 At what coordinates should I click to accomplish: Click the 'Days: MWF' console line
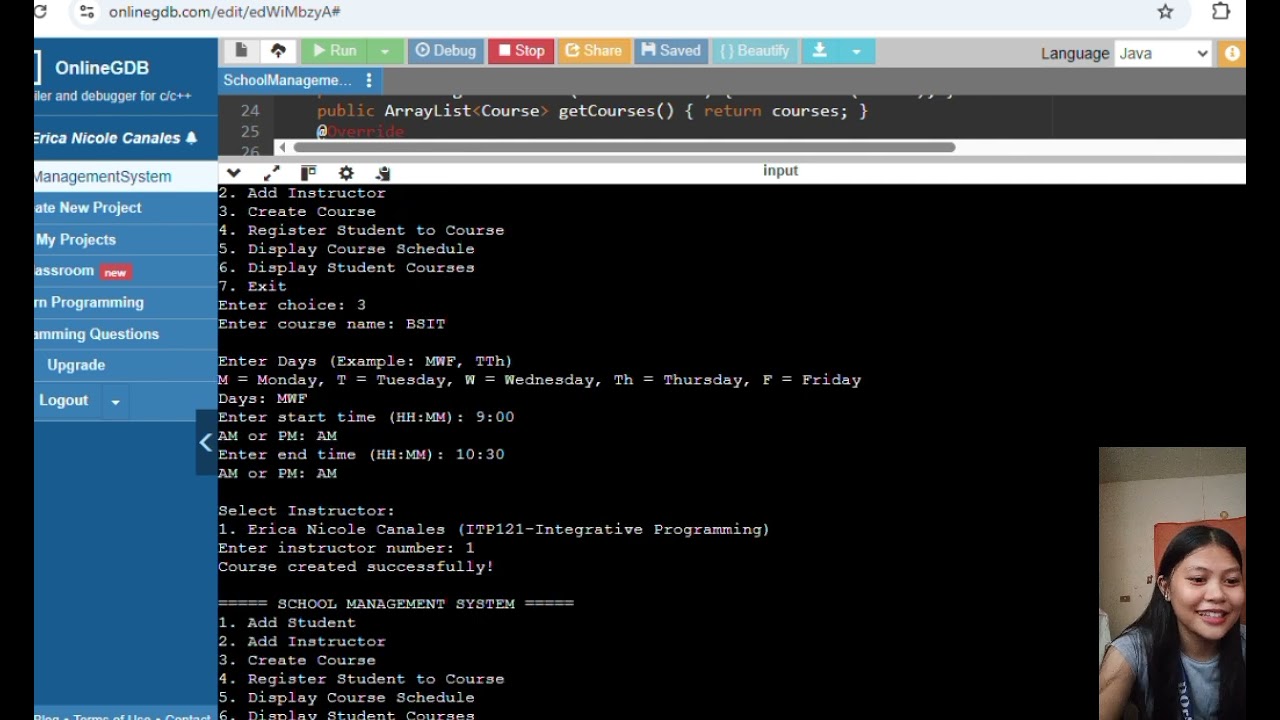pos(263,398)
